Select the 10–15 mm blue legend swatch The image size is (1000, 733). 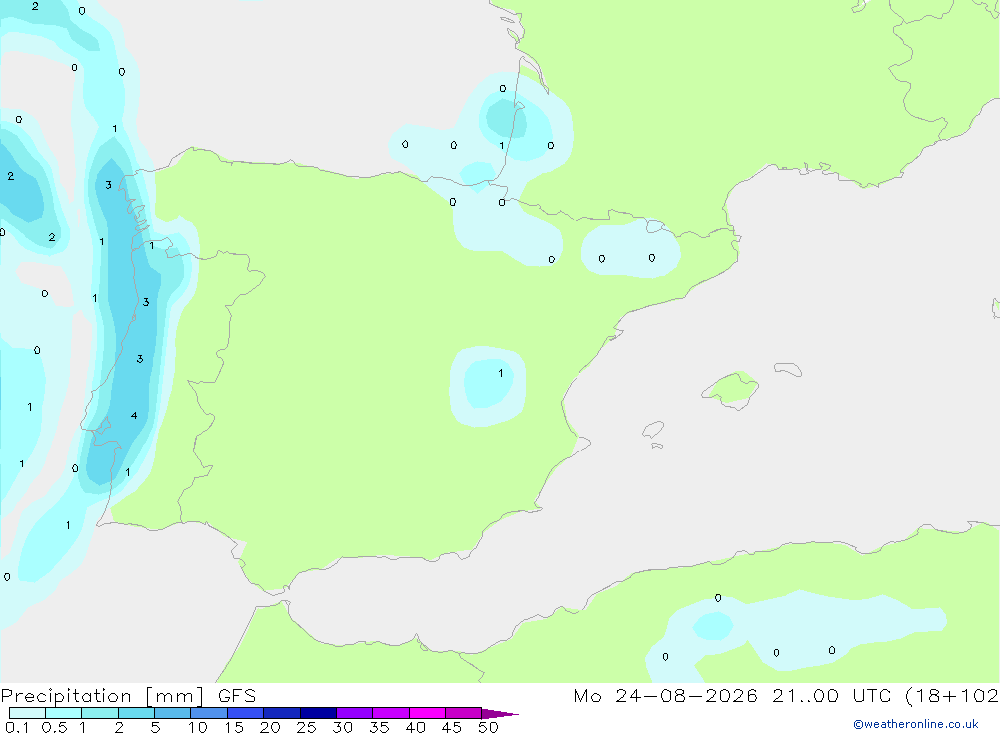209,713
